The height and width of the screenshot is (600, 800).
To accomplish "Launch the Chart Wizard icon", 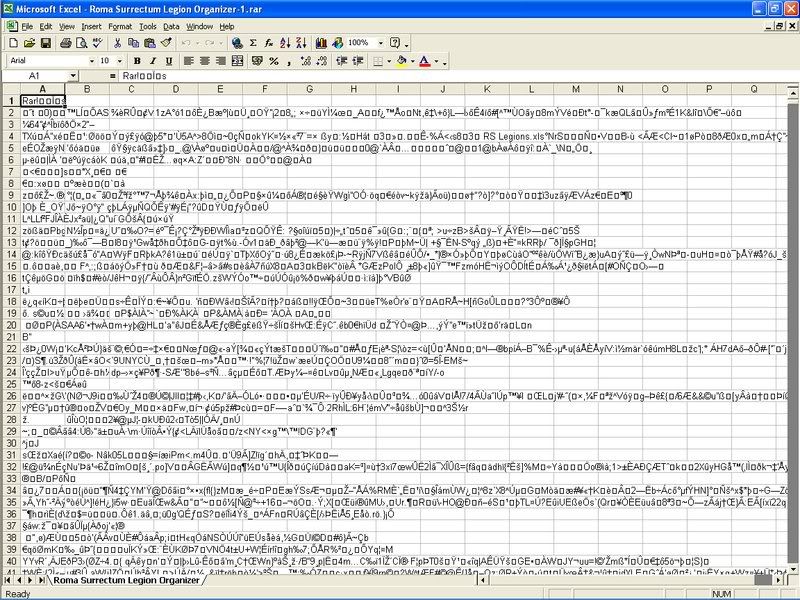I will pyautogui.click(x=322, y=43).
